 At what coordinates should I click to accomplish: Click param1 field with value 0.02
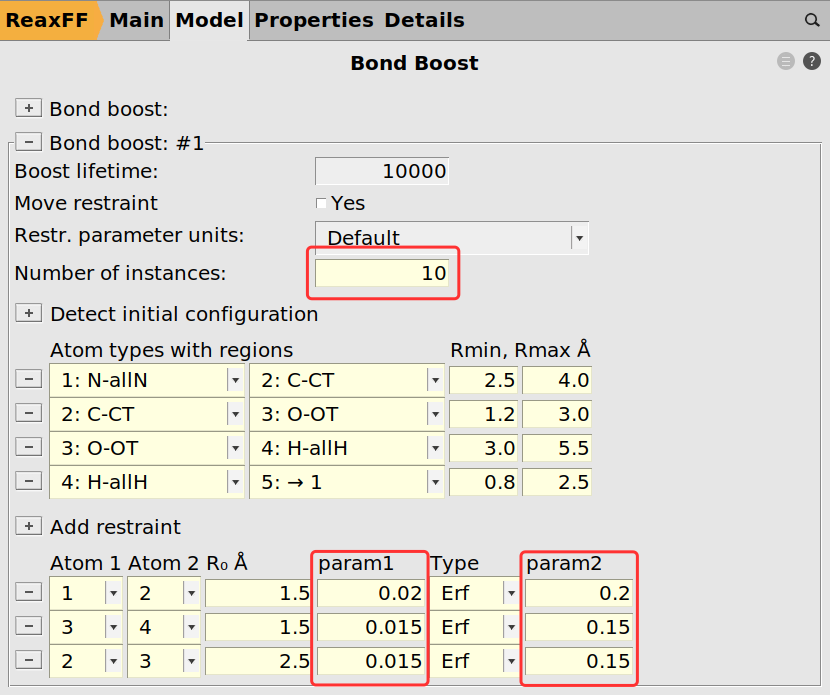[x=371, y=593]
